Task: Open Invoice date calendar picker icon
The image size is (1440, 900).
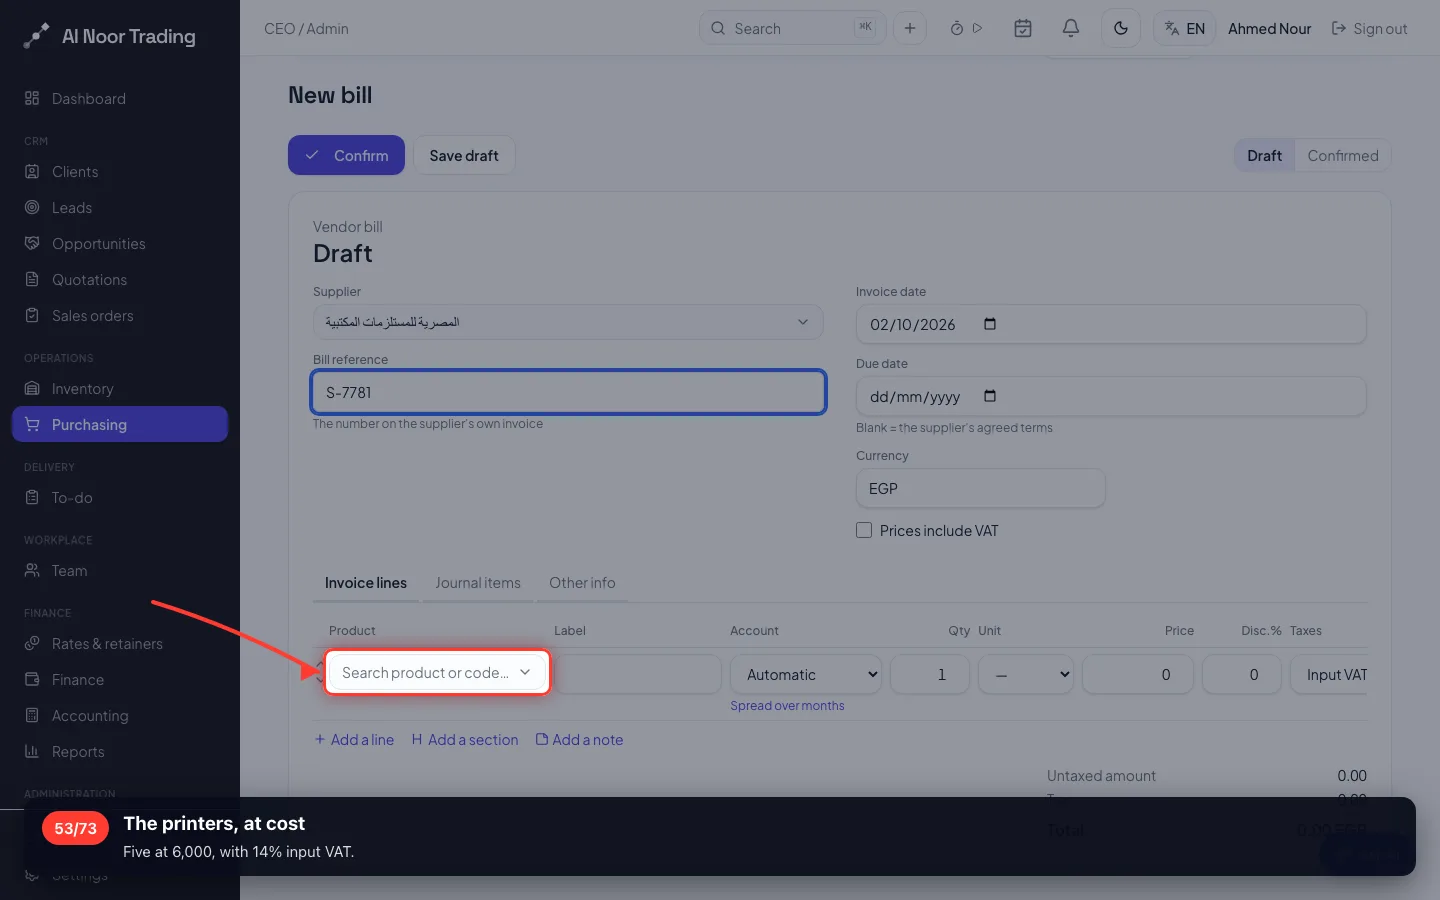Action: point(990,324)
